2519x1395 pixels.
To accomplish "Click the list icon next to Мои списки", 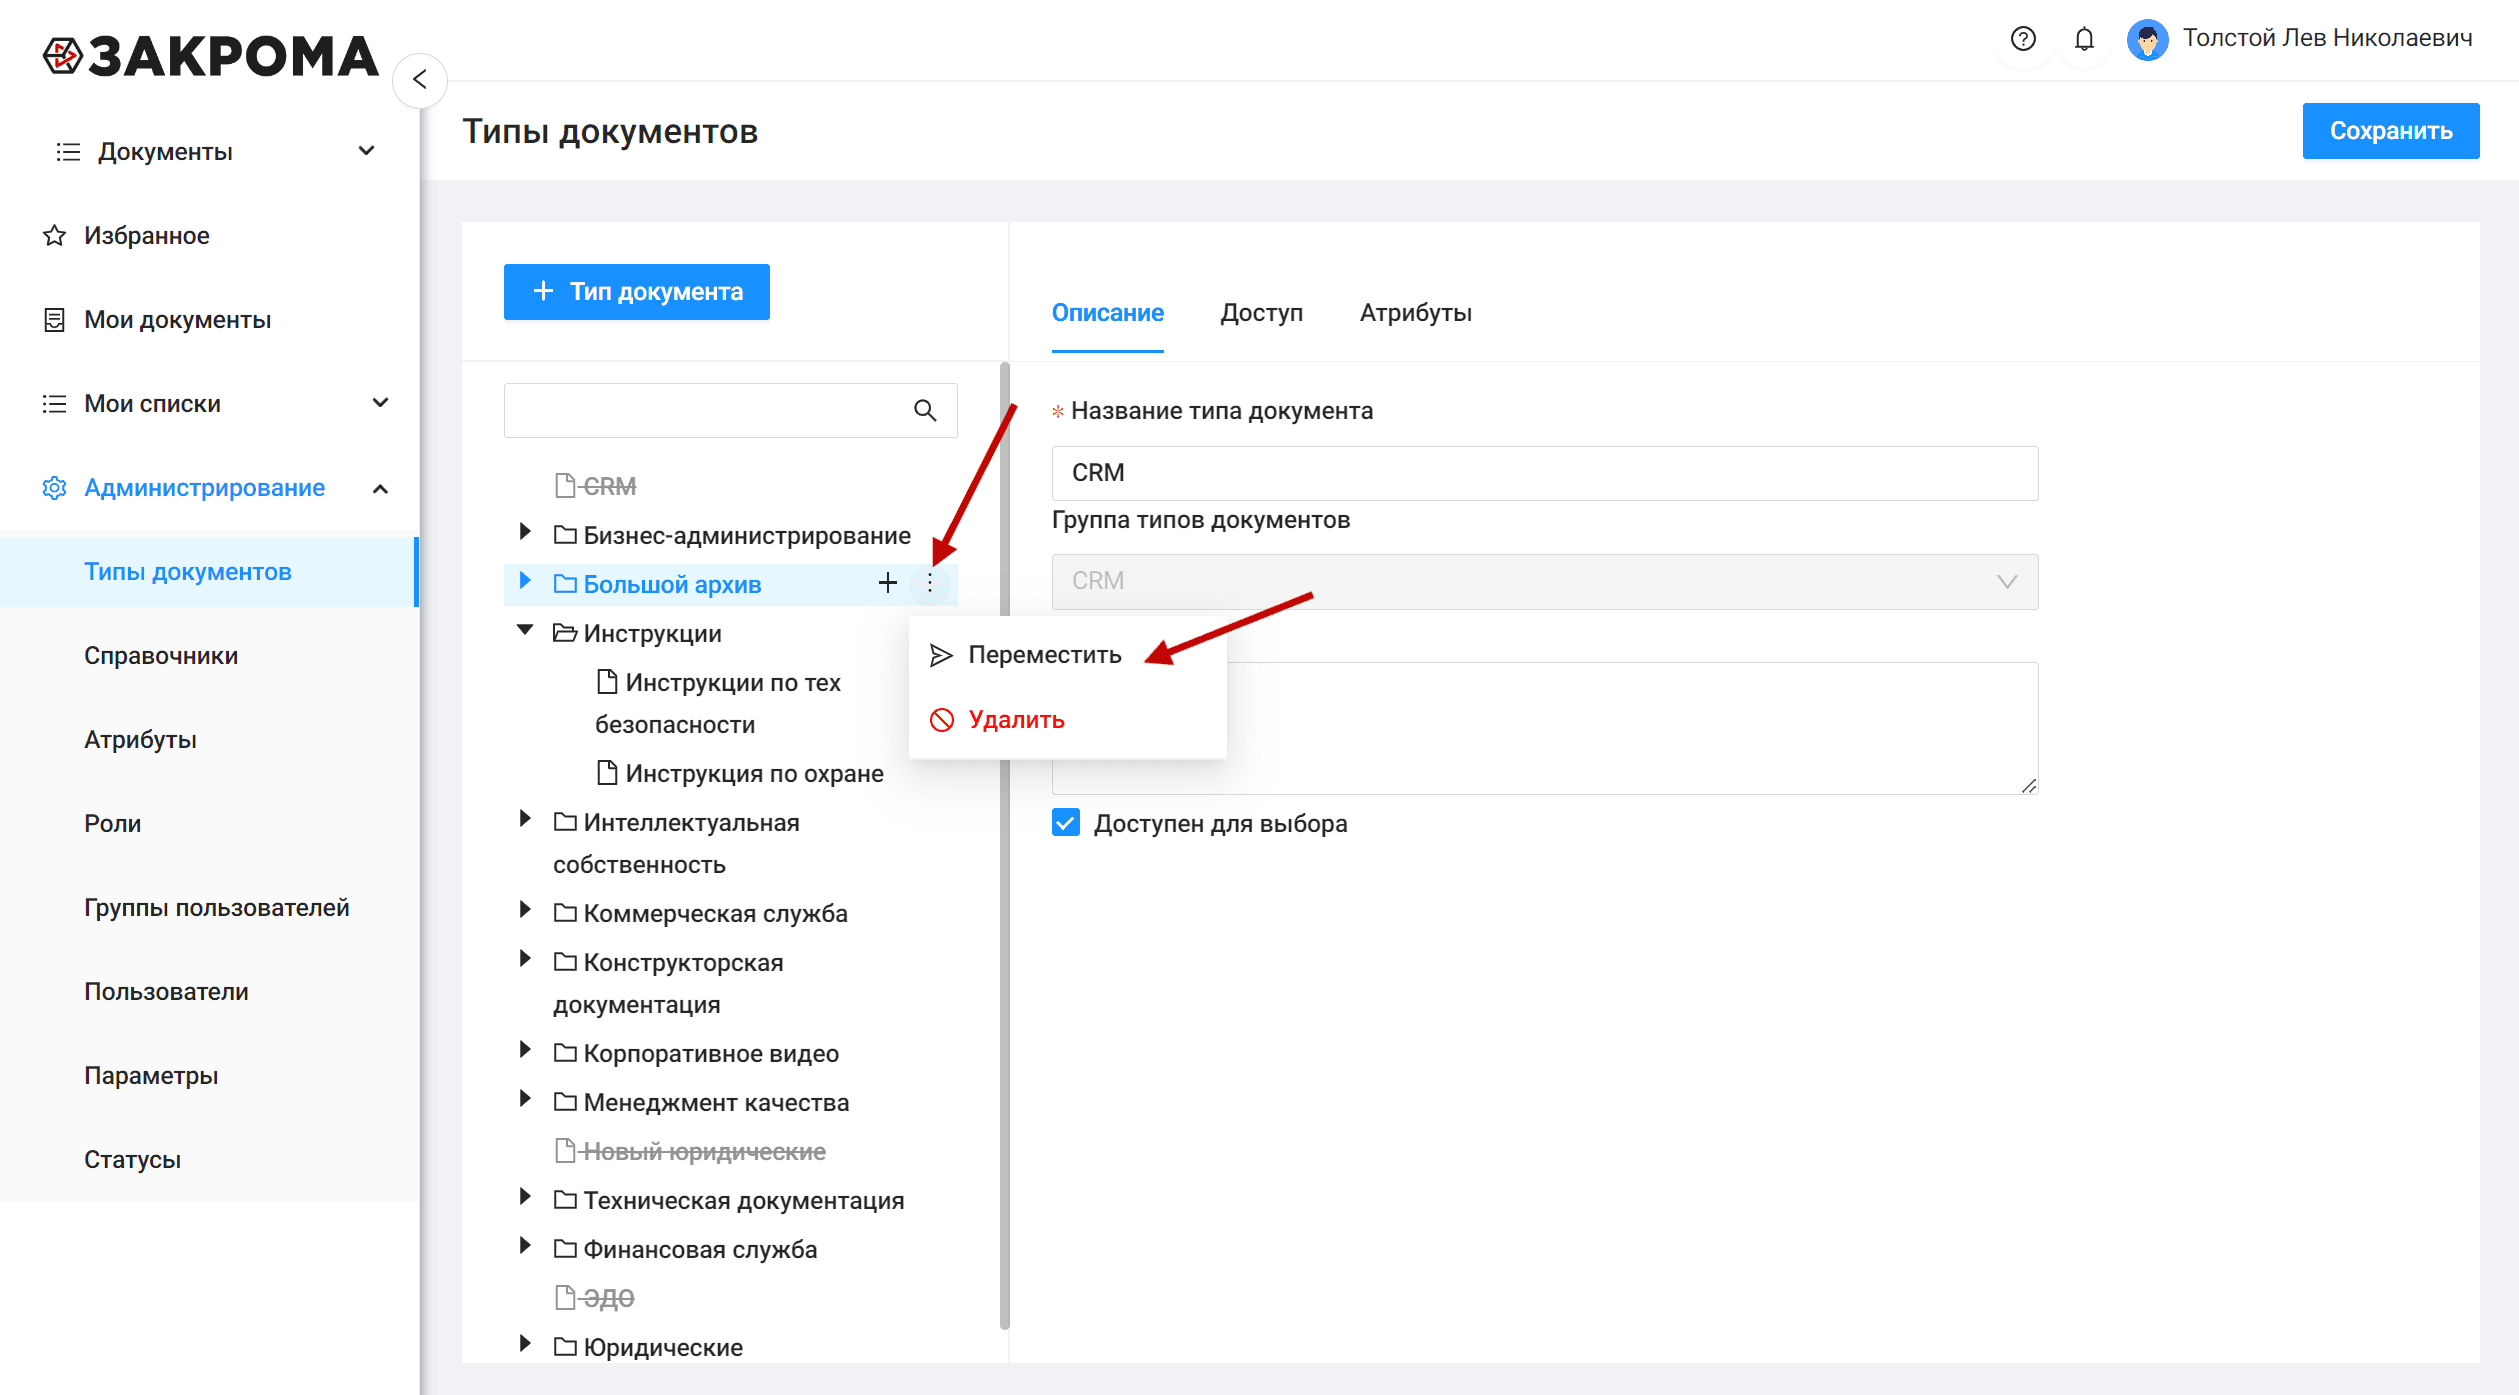I will 54,404.
